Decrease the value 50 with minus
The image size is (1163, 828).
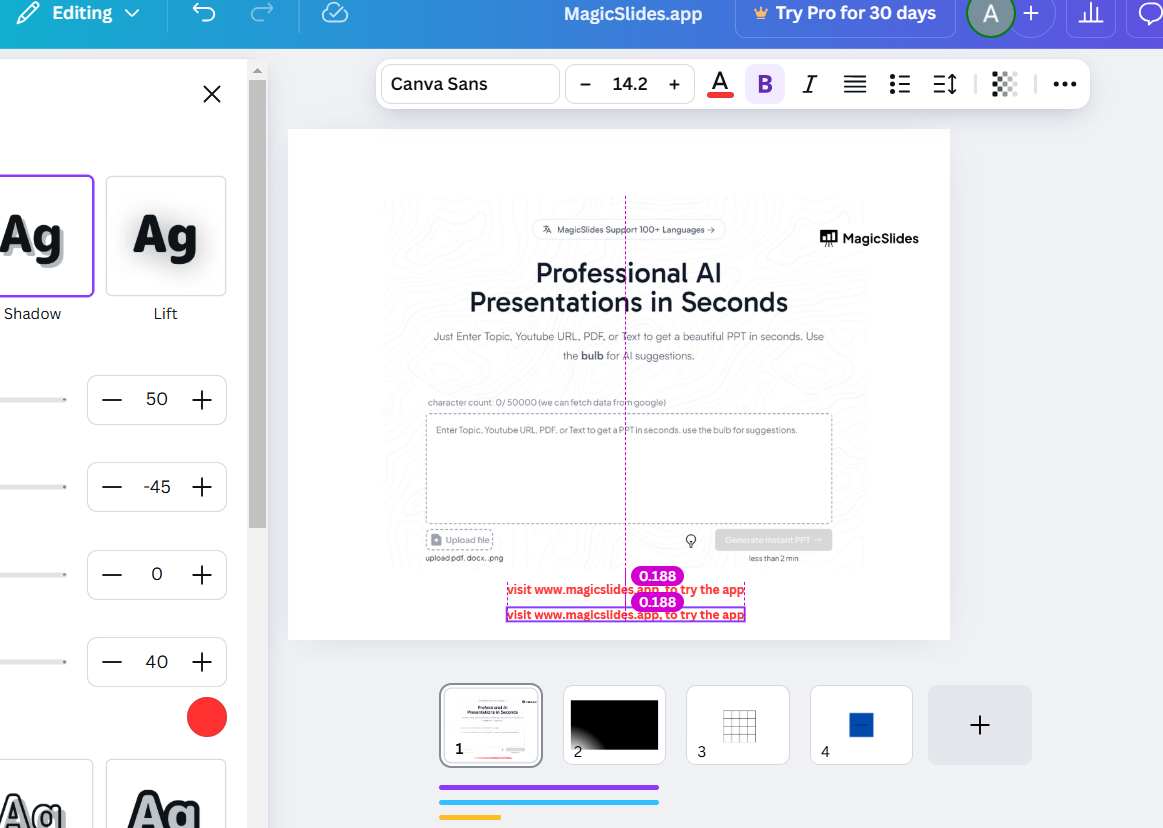112,400
